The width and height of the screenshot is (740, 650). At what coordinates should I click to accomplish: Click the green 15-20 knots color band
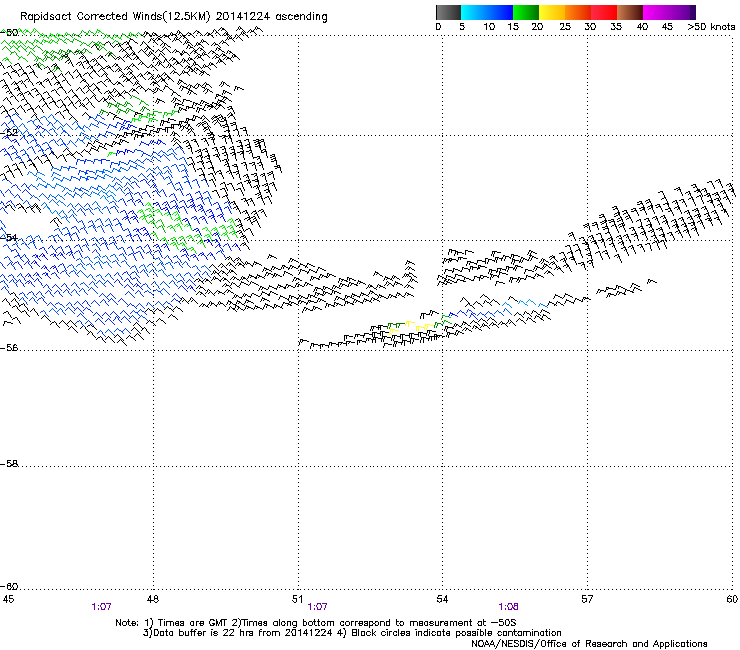526,12
